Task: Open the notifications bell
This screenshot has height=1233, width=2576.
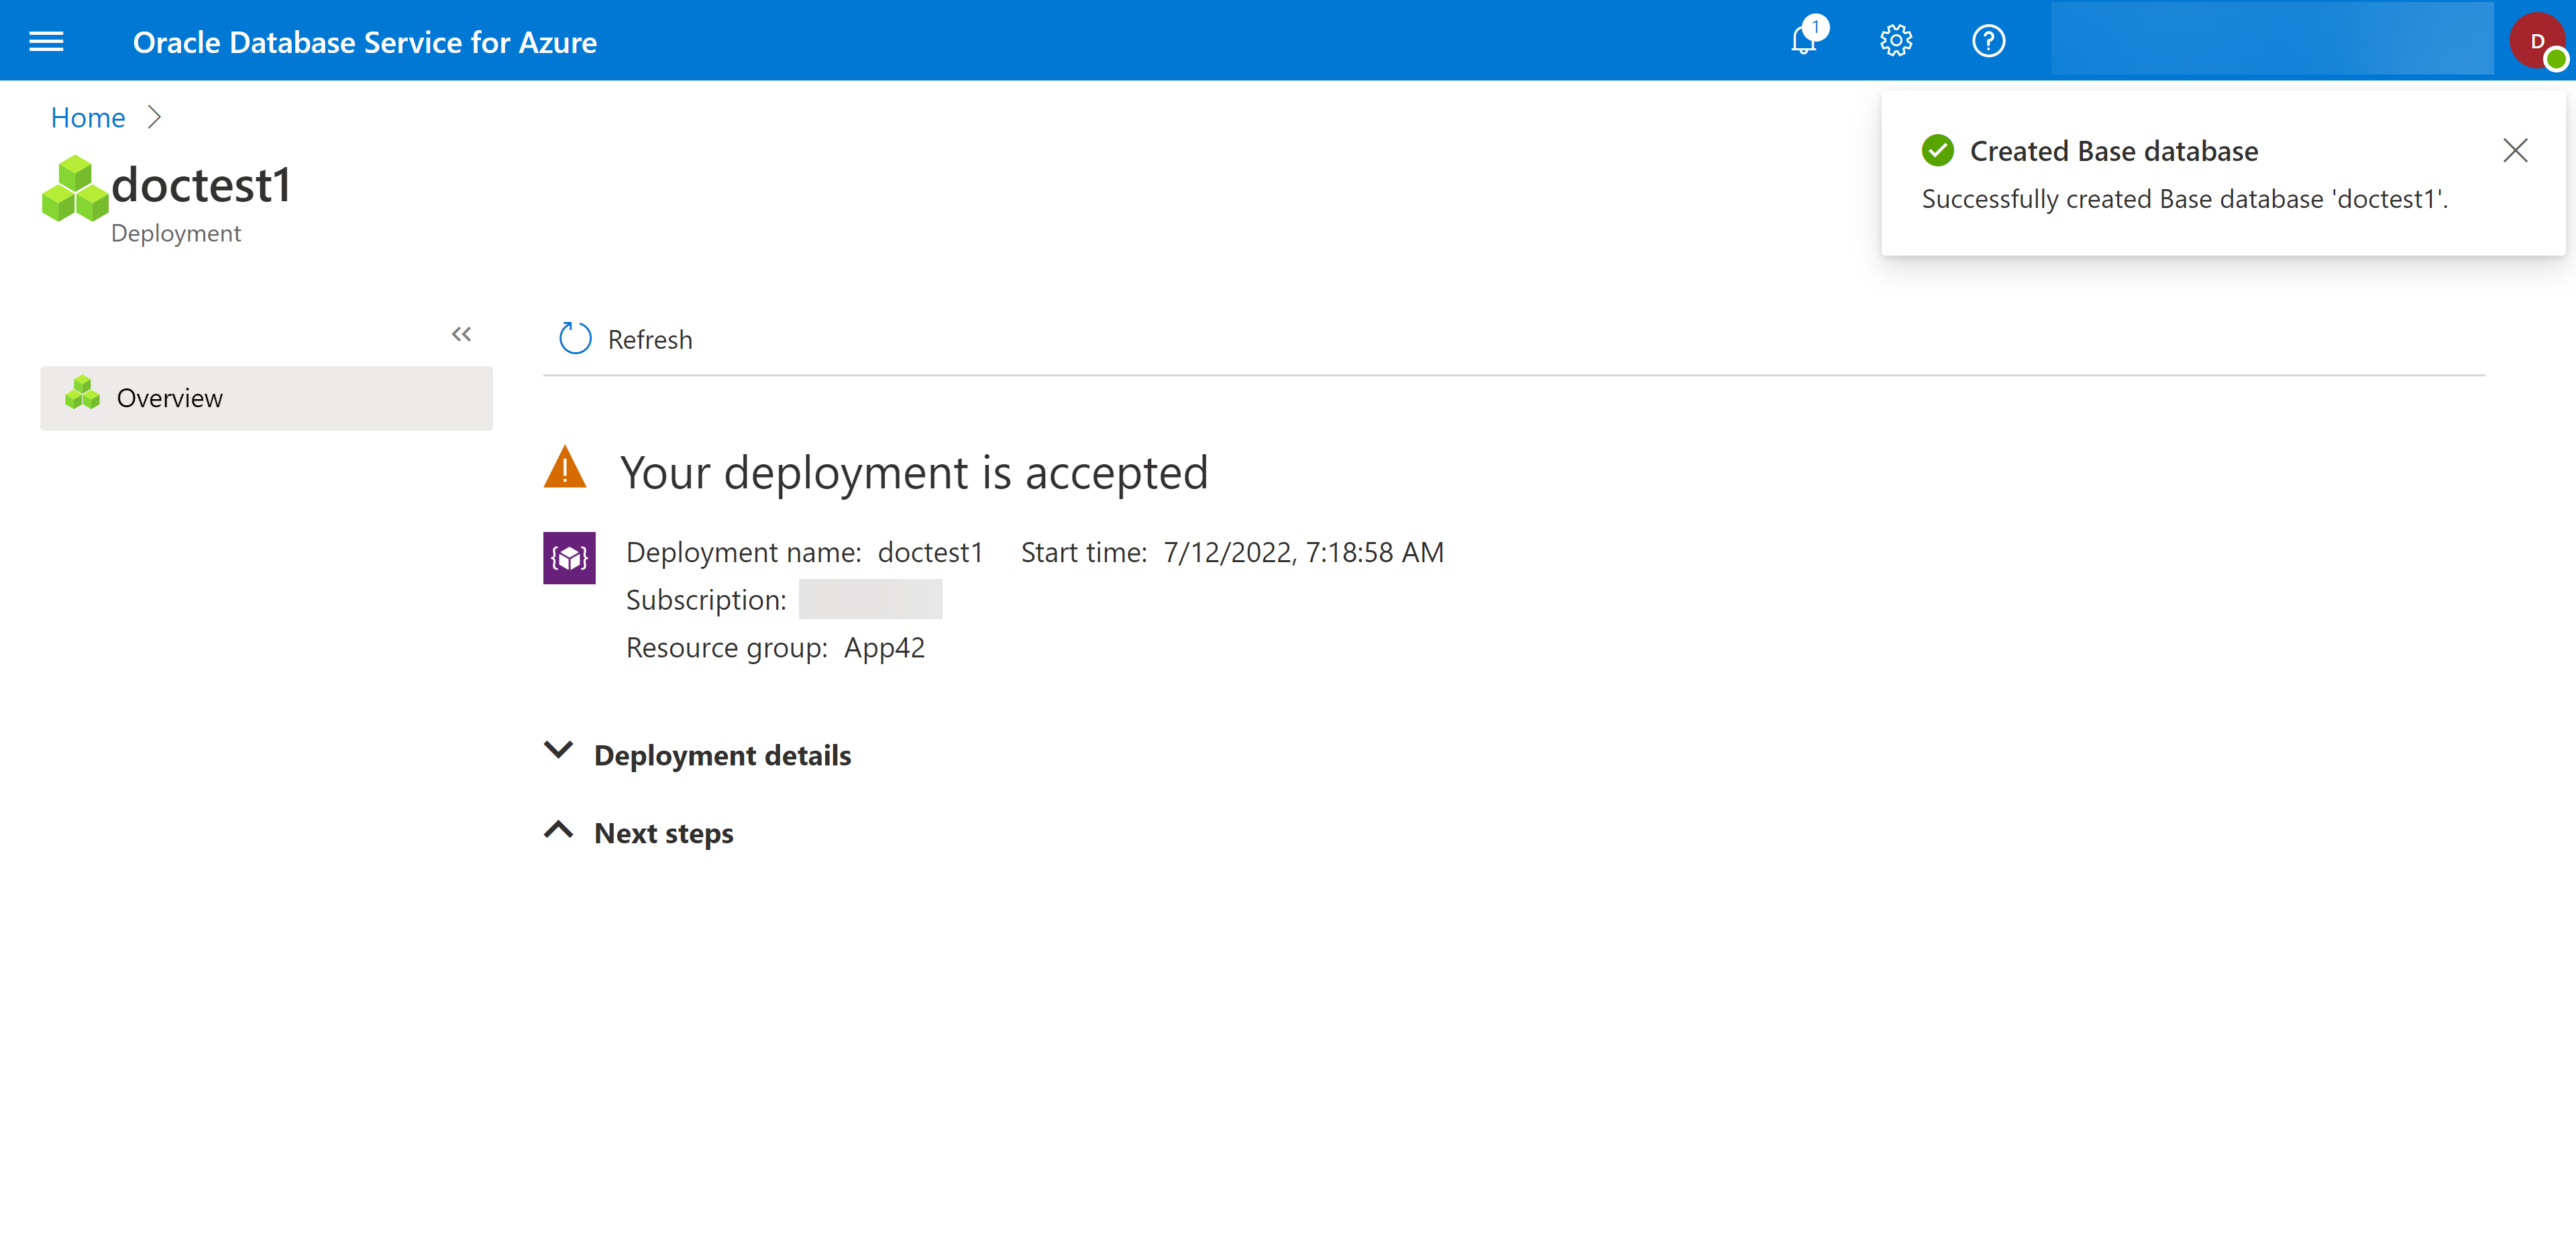Action: [1805, 40]
